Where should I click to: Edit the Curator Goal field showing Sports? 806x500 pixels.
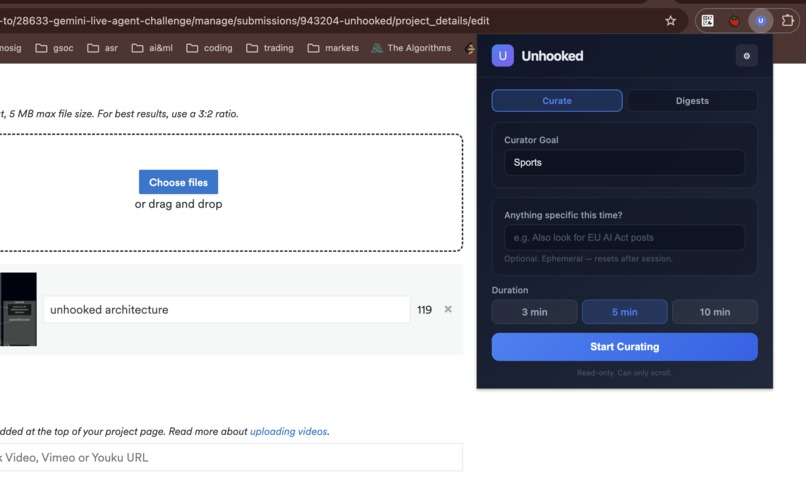click(x=625, y=162)
